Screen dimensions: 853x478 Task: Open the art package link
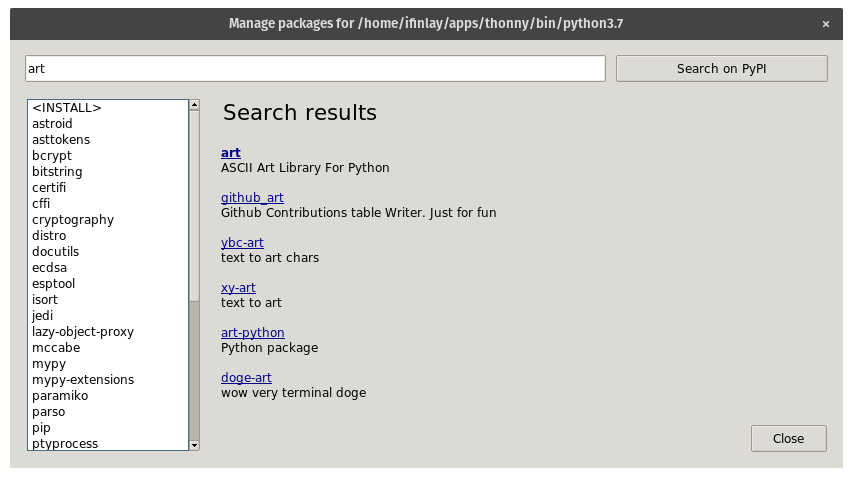coord(231,153)
